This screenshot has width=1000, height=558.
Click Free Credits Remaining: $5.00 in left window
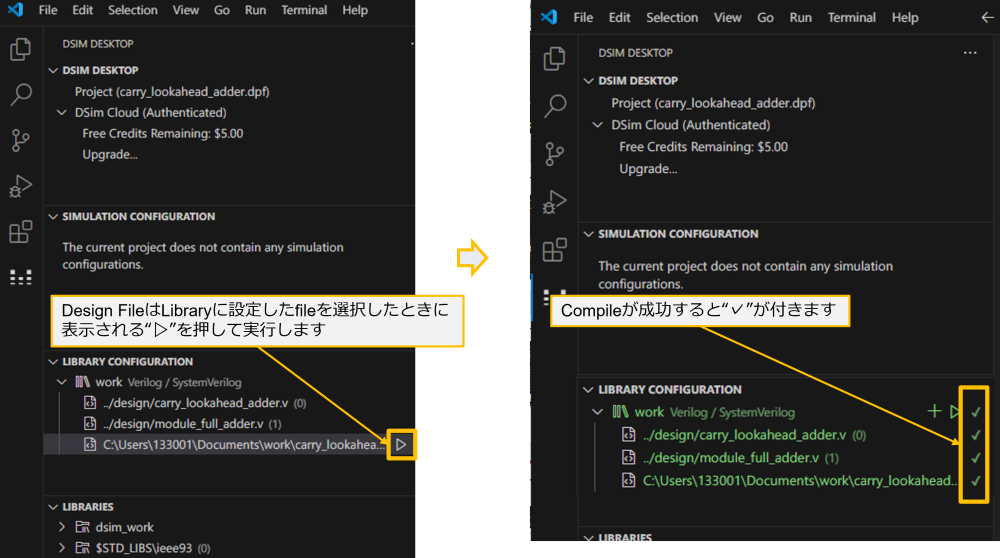163,133
